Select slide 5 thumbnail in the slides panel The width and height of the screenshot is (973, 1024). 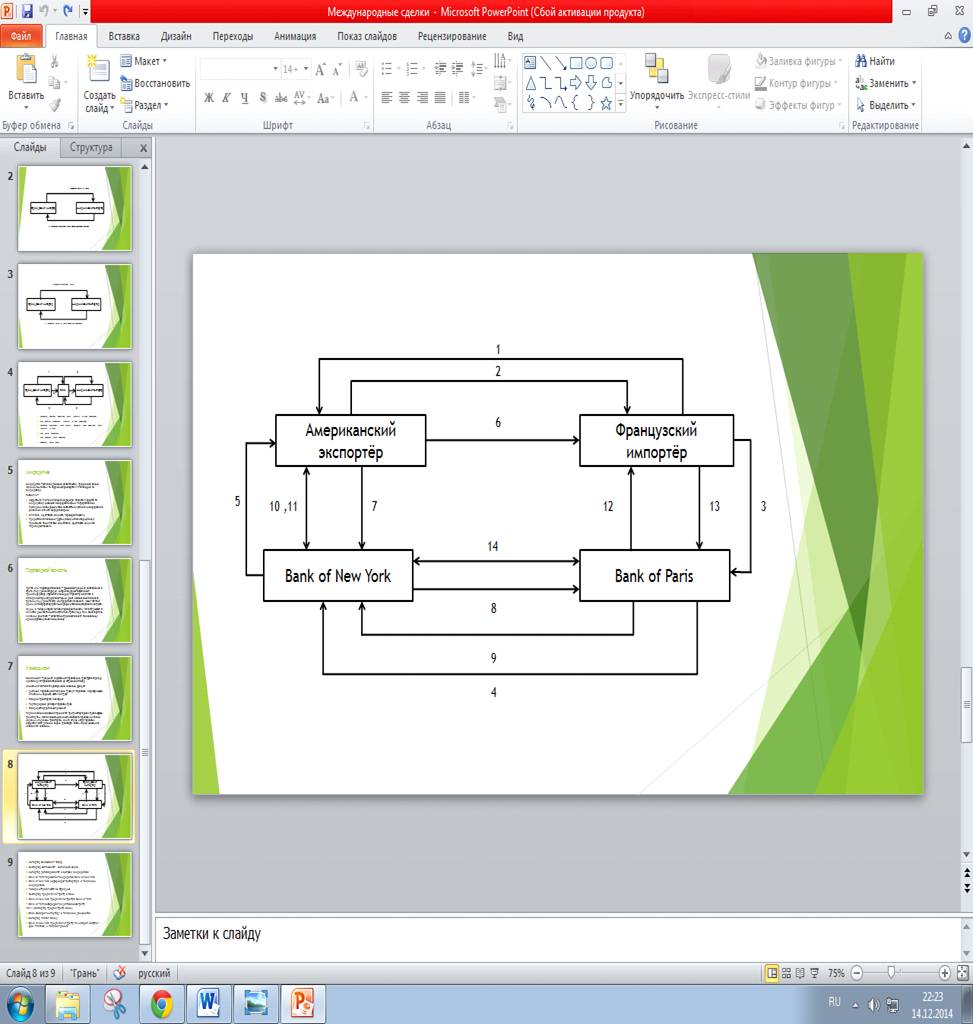[75, 502]
